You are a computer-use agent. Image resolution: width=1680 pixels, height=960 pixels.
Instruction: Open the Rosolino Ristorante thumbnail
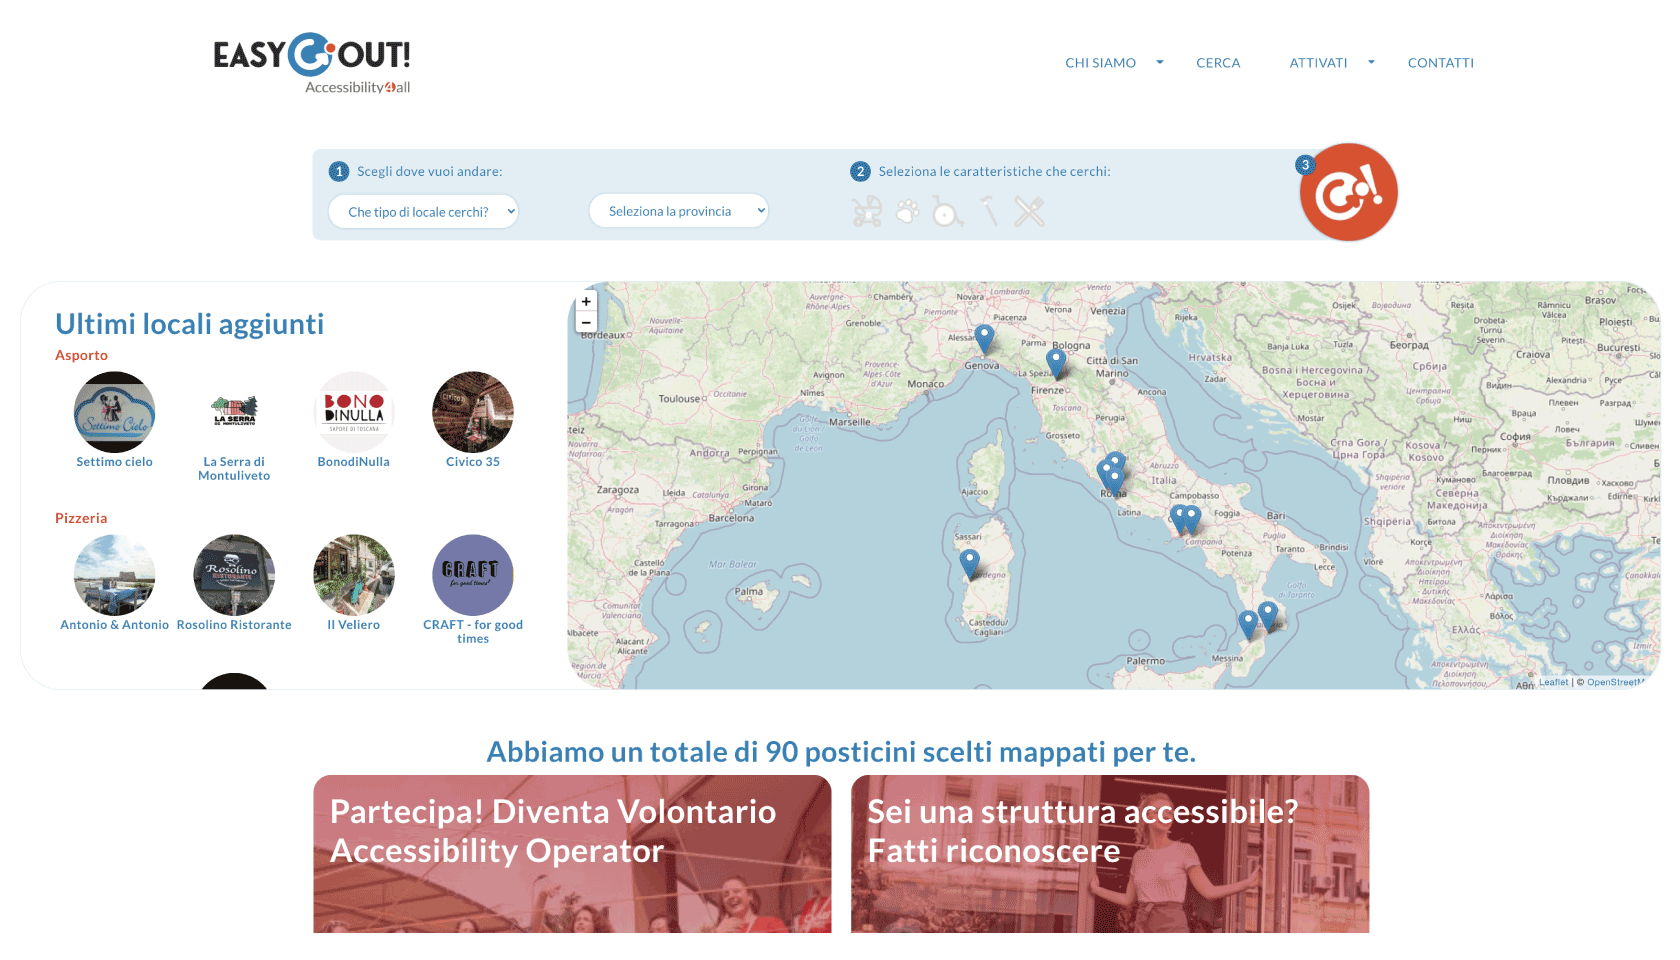(x=234, y=575)
